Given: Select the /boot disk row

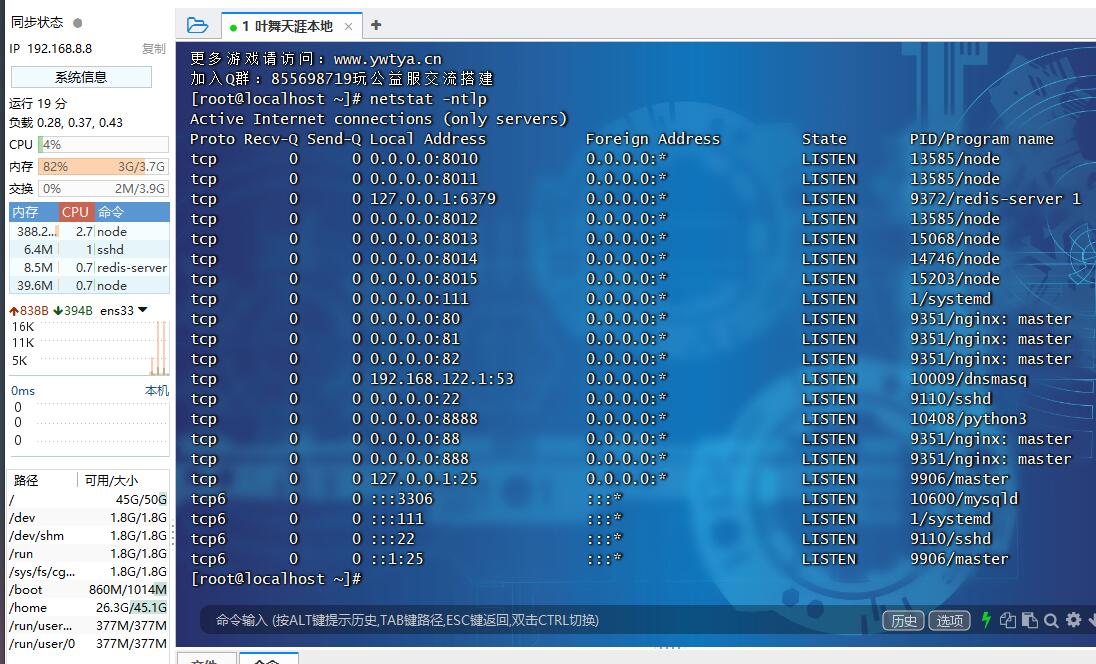Looking at the screenshot, I should click(88, 590).
